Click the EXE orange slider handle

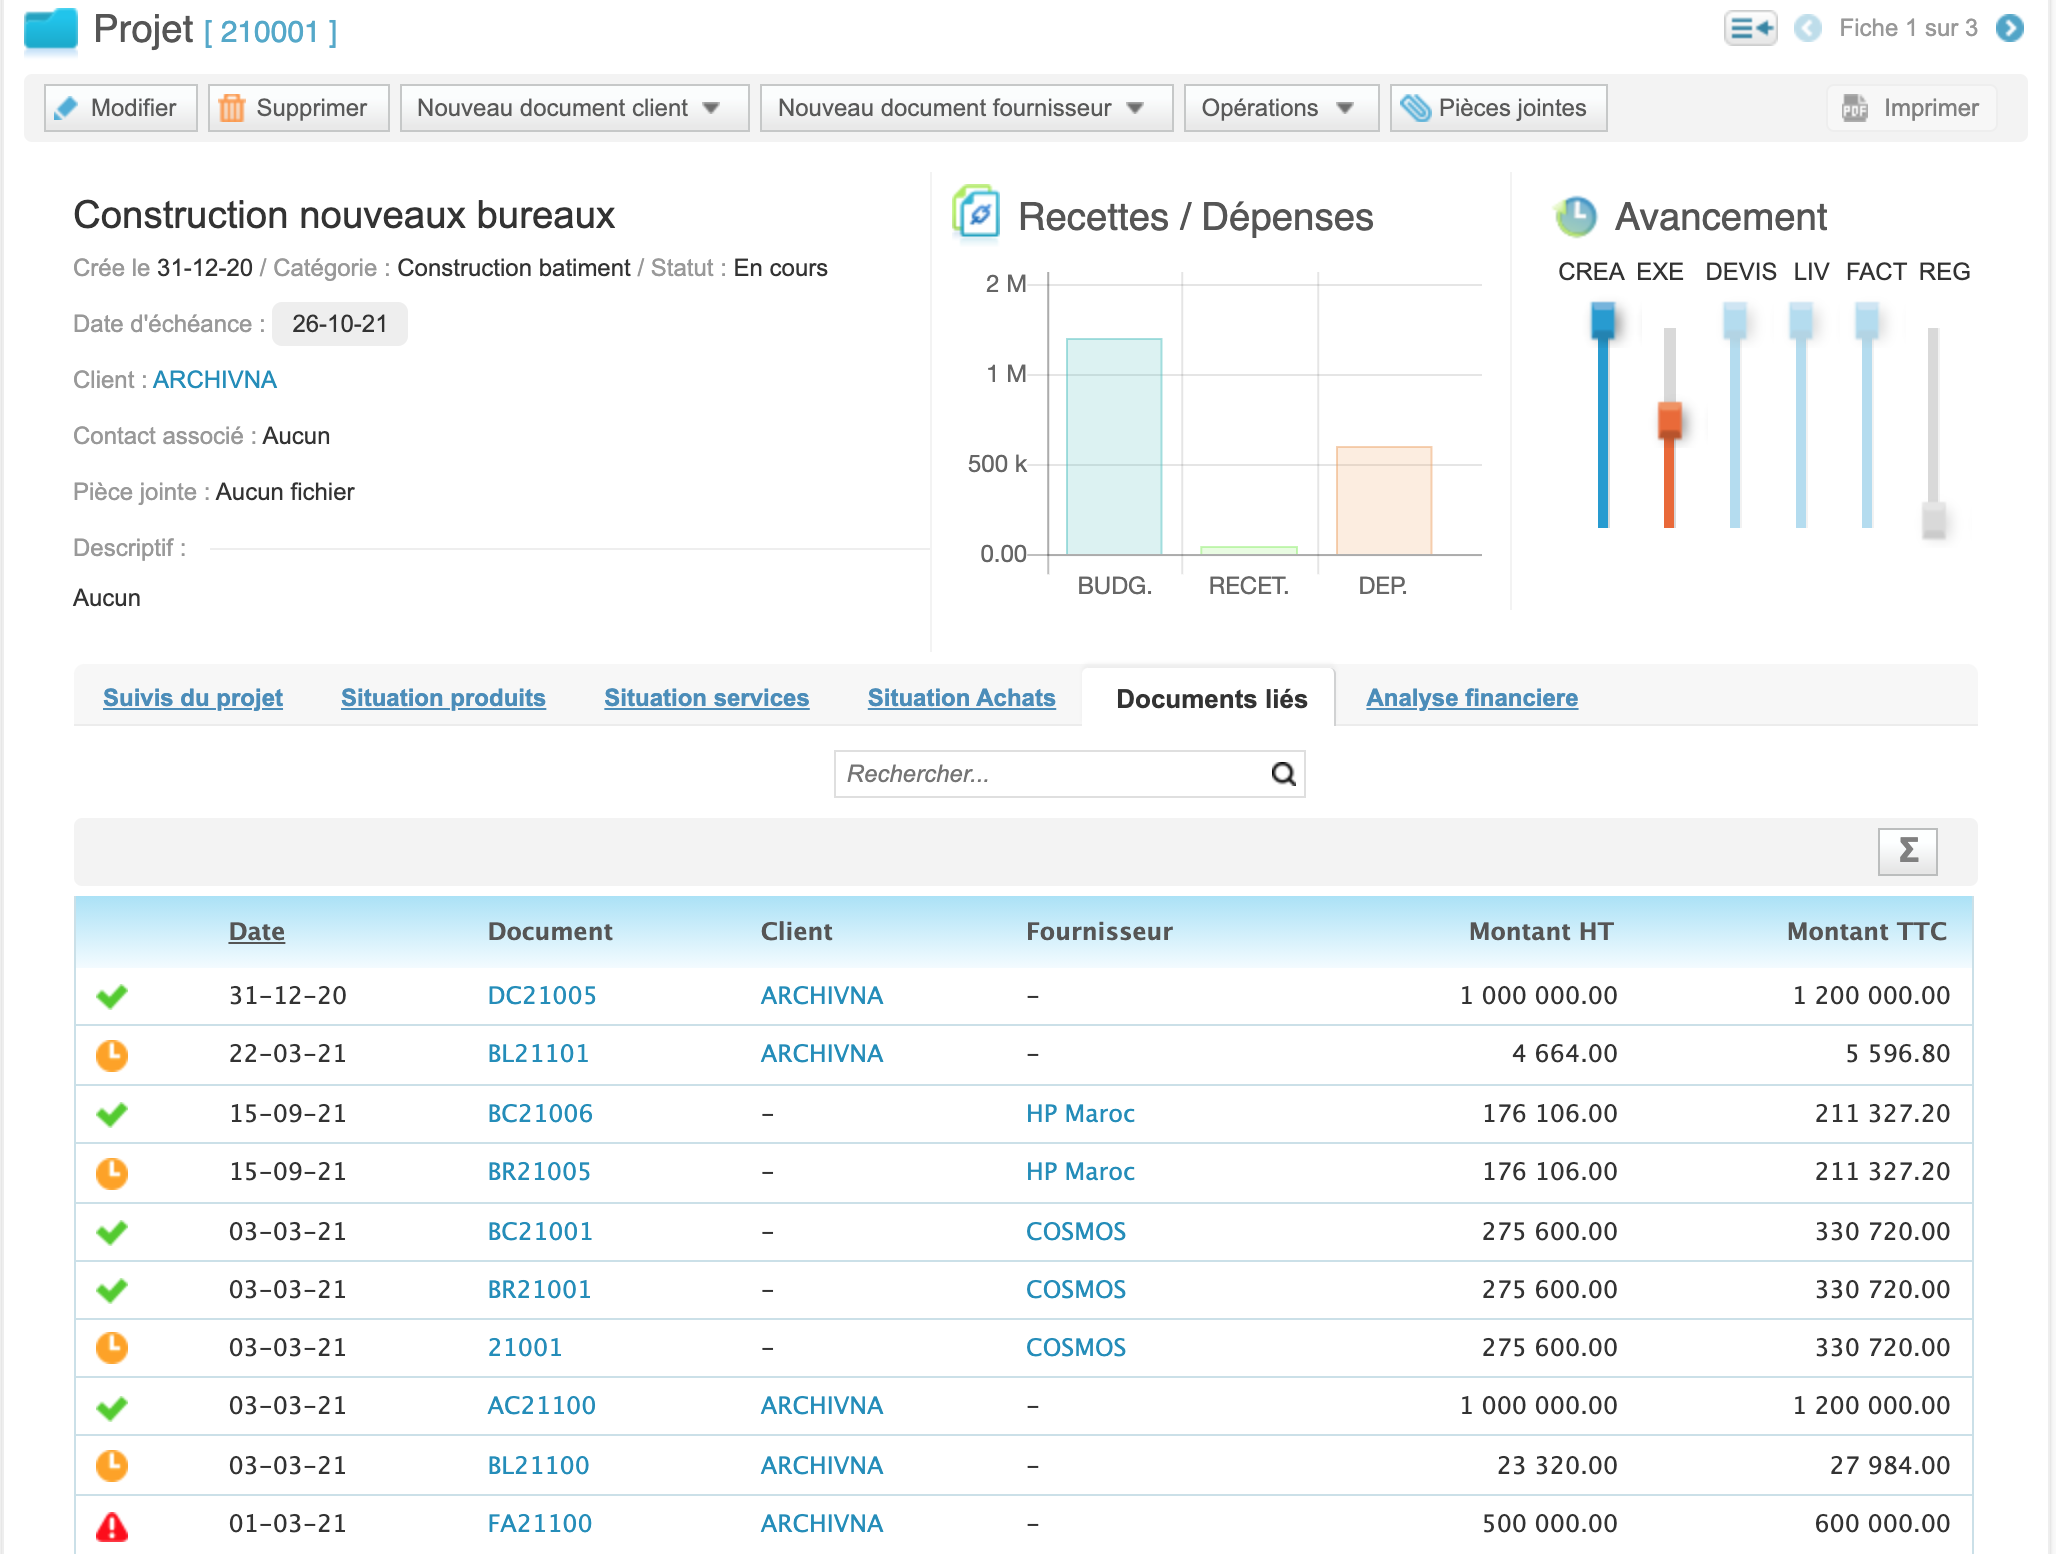tap(1669, 420)
